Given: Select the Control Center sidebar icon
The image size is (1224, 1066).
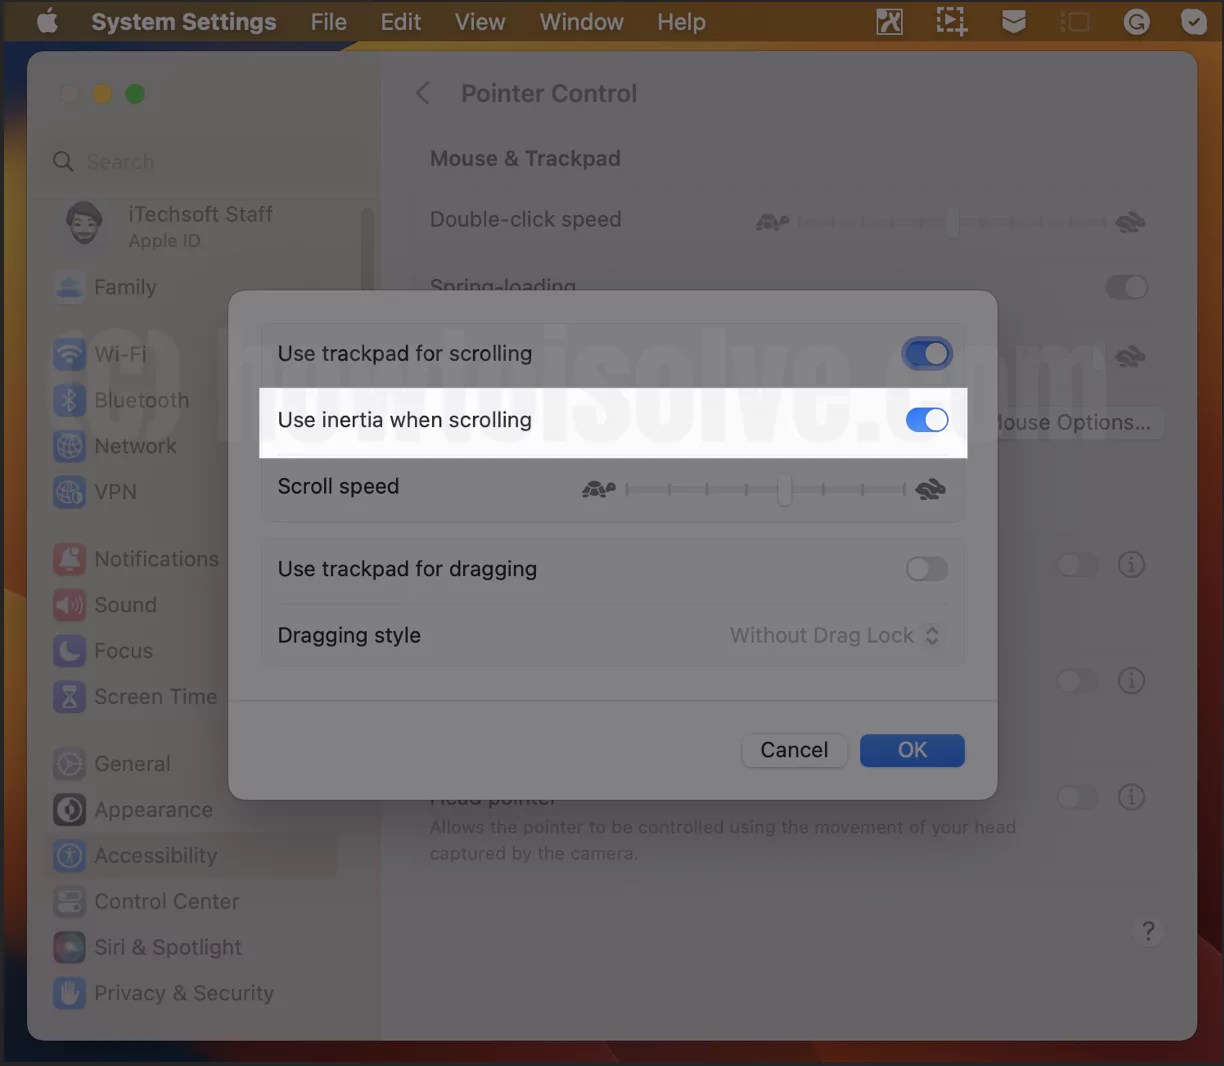Looking at the screenshot, I should click(166, 901).
